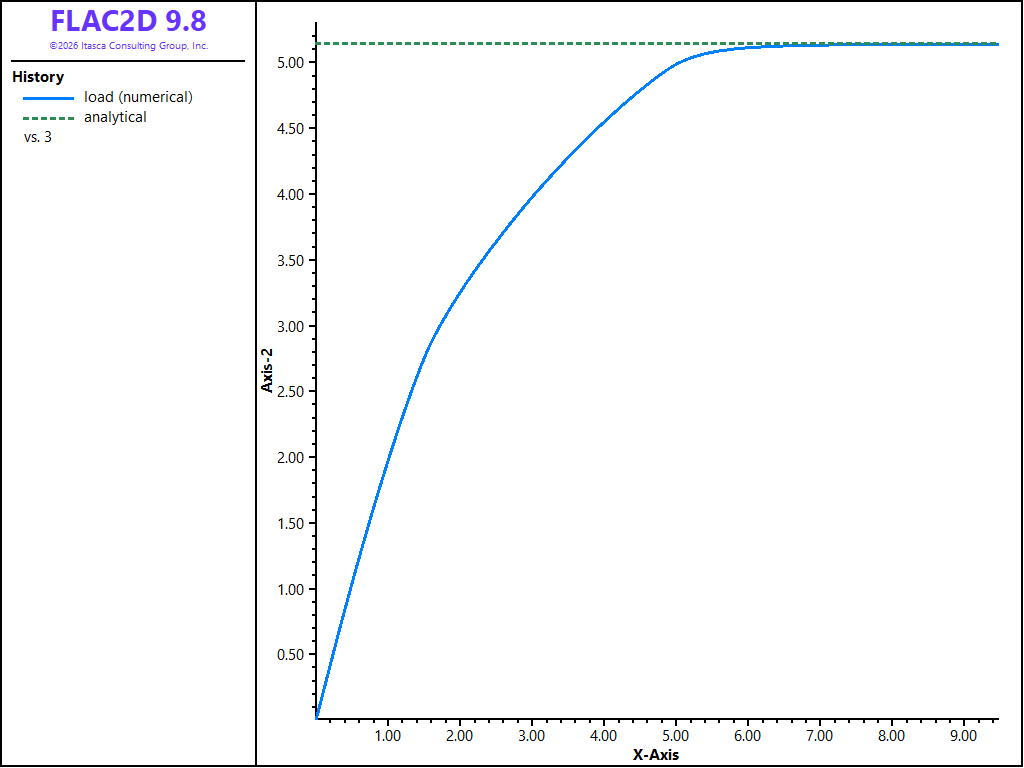Select the analytical legend label
This screenshot has width=1024, height=768.
(x=115, y=118)
